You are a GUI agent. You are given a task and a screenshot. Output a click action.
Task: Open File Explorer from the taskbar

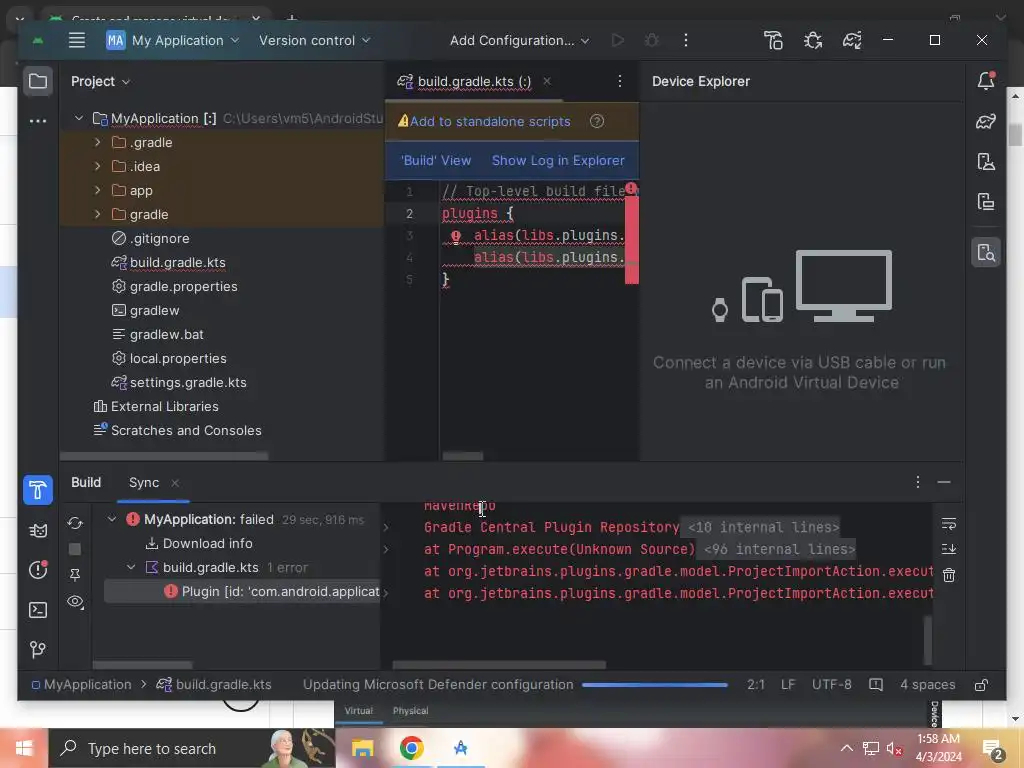click(x=362, y=748)
